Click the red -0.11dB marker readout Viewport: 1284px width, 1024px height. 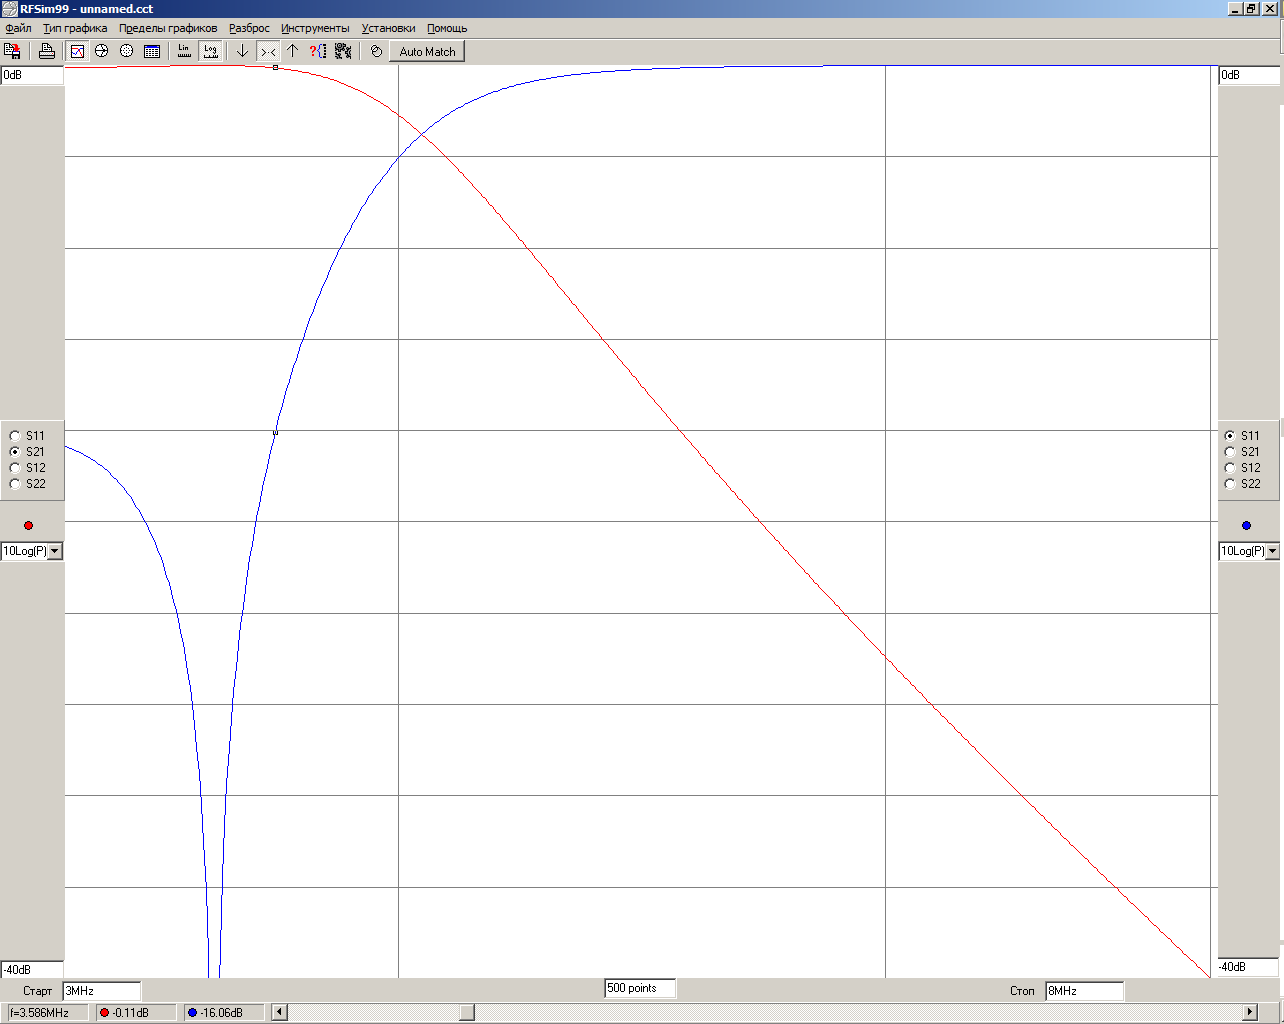pyautogui.click(x=137, y=1013)
